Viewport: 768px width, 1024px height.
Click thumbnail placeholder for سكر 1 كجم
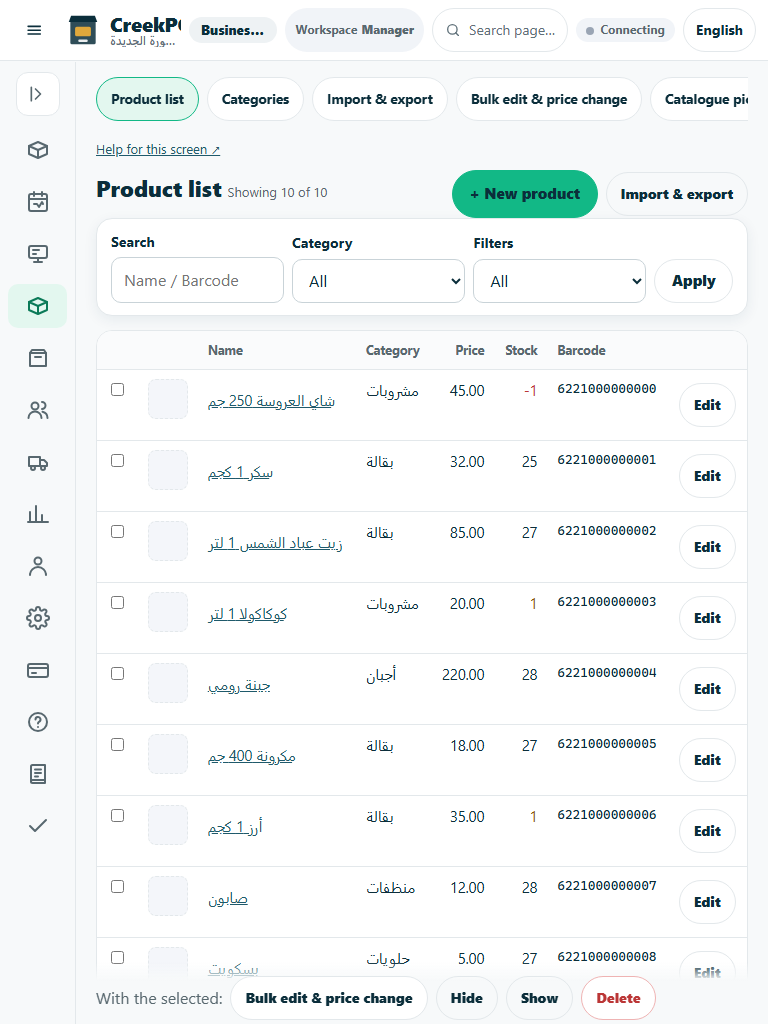[168, 470]
